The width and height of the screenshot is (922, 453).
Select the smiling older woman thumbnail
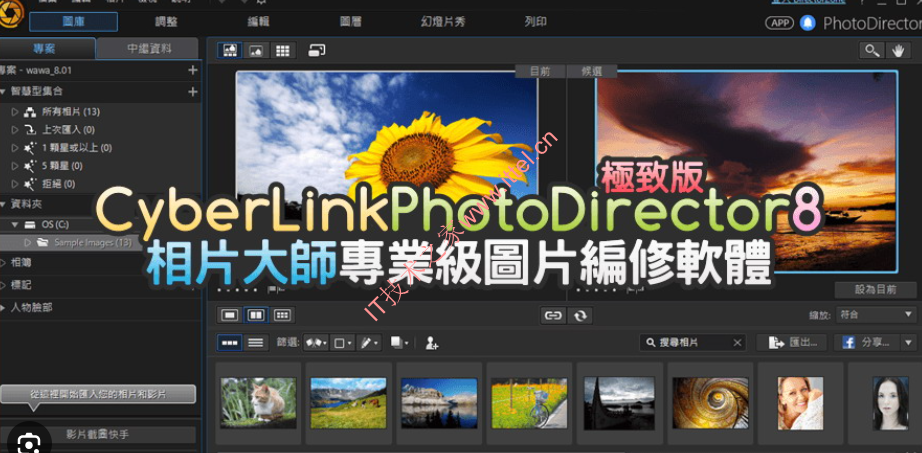click(800, 403)
